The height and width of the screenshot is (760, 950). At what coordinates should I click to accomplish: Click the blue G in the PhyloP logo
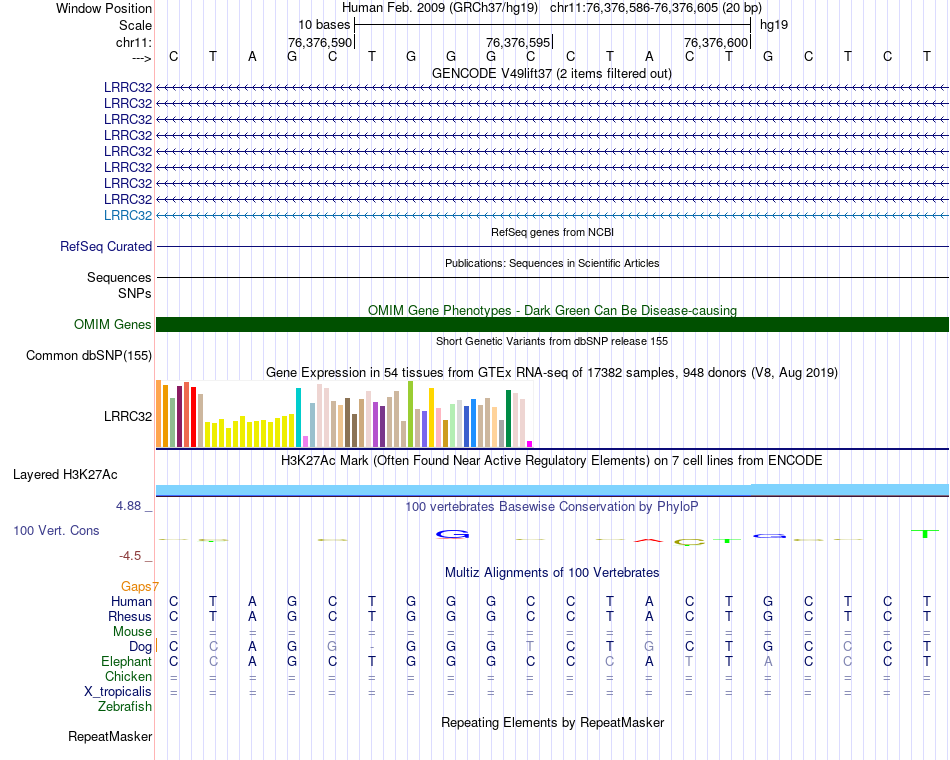tap(452, 534)
